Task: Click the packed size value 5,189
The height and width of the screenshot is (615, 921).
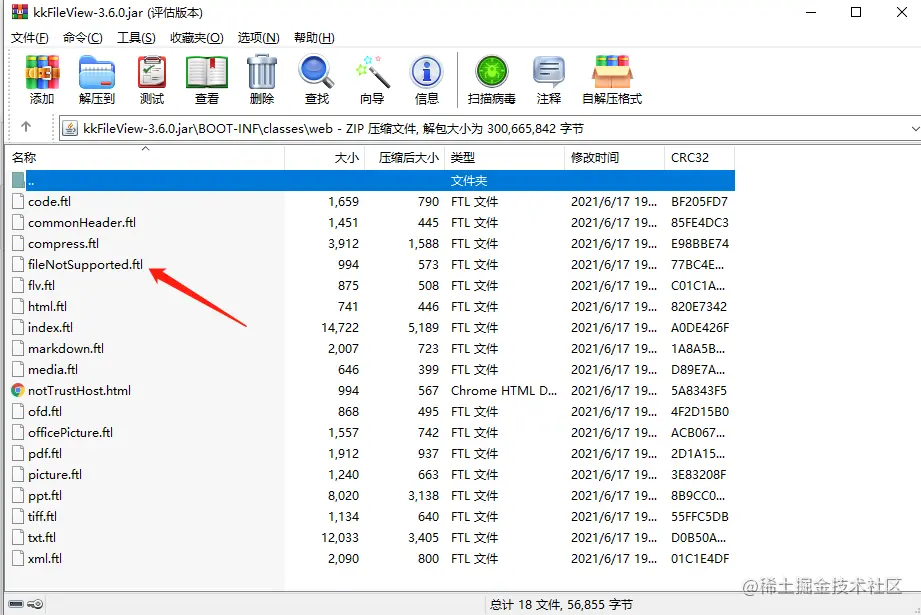Action: (x=423, y=328)
